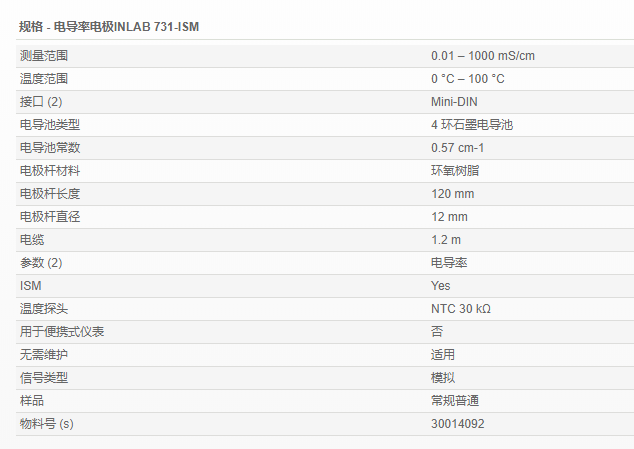Select the 电极杆直径 row label
The image size is (634, 449).
pyautogui.click(x=50, y=217)
